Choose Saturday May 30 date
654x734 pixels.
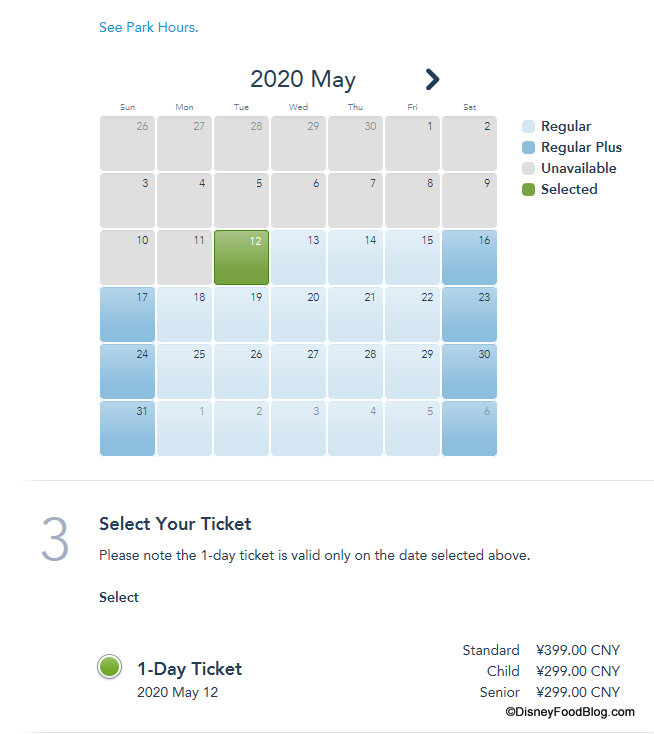pos(469,371)
